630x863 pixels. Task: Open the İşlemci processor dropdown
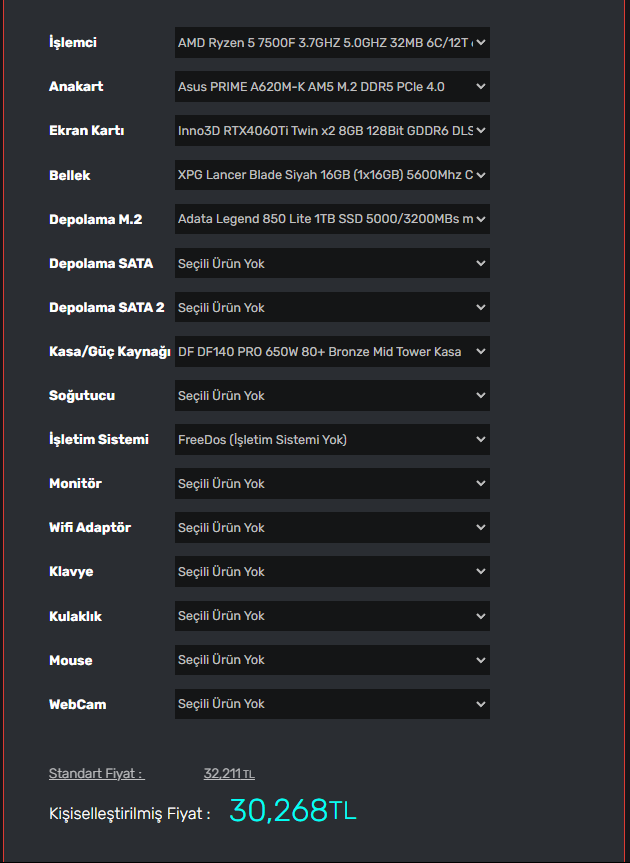[x=332, y=43]
